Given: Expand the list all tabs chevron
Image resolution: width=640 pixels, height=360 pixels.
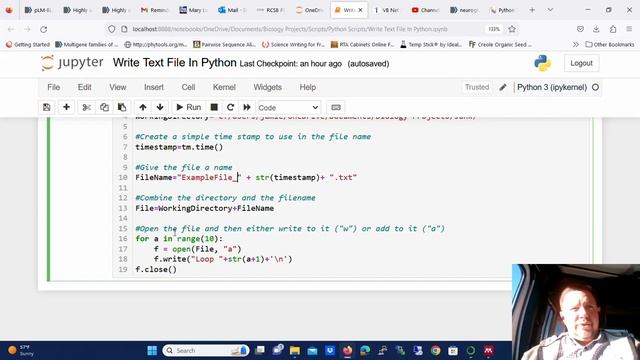Looking at the screenshot, I should pos(550,10).
